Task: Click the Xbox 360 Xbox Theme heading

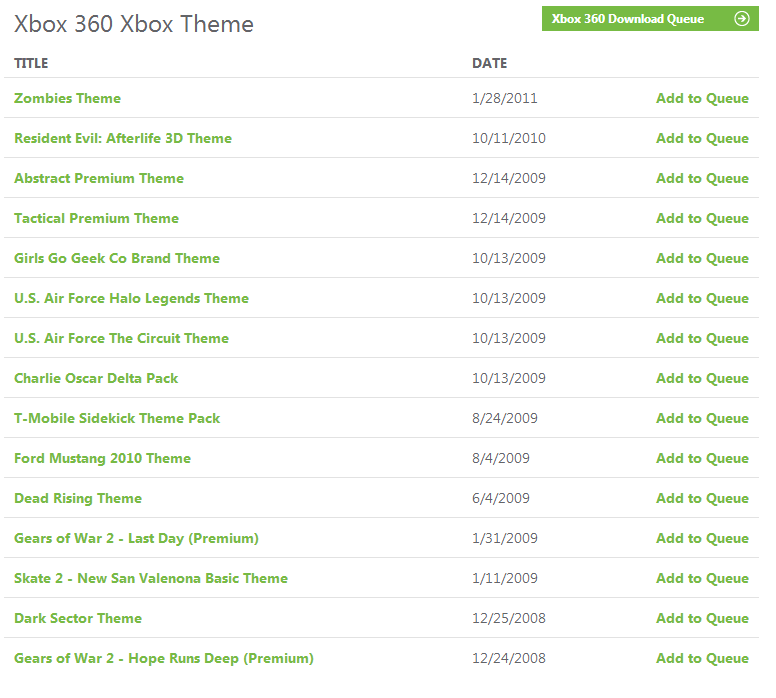Action: 134,24
